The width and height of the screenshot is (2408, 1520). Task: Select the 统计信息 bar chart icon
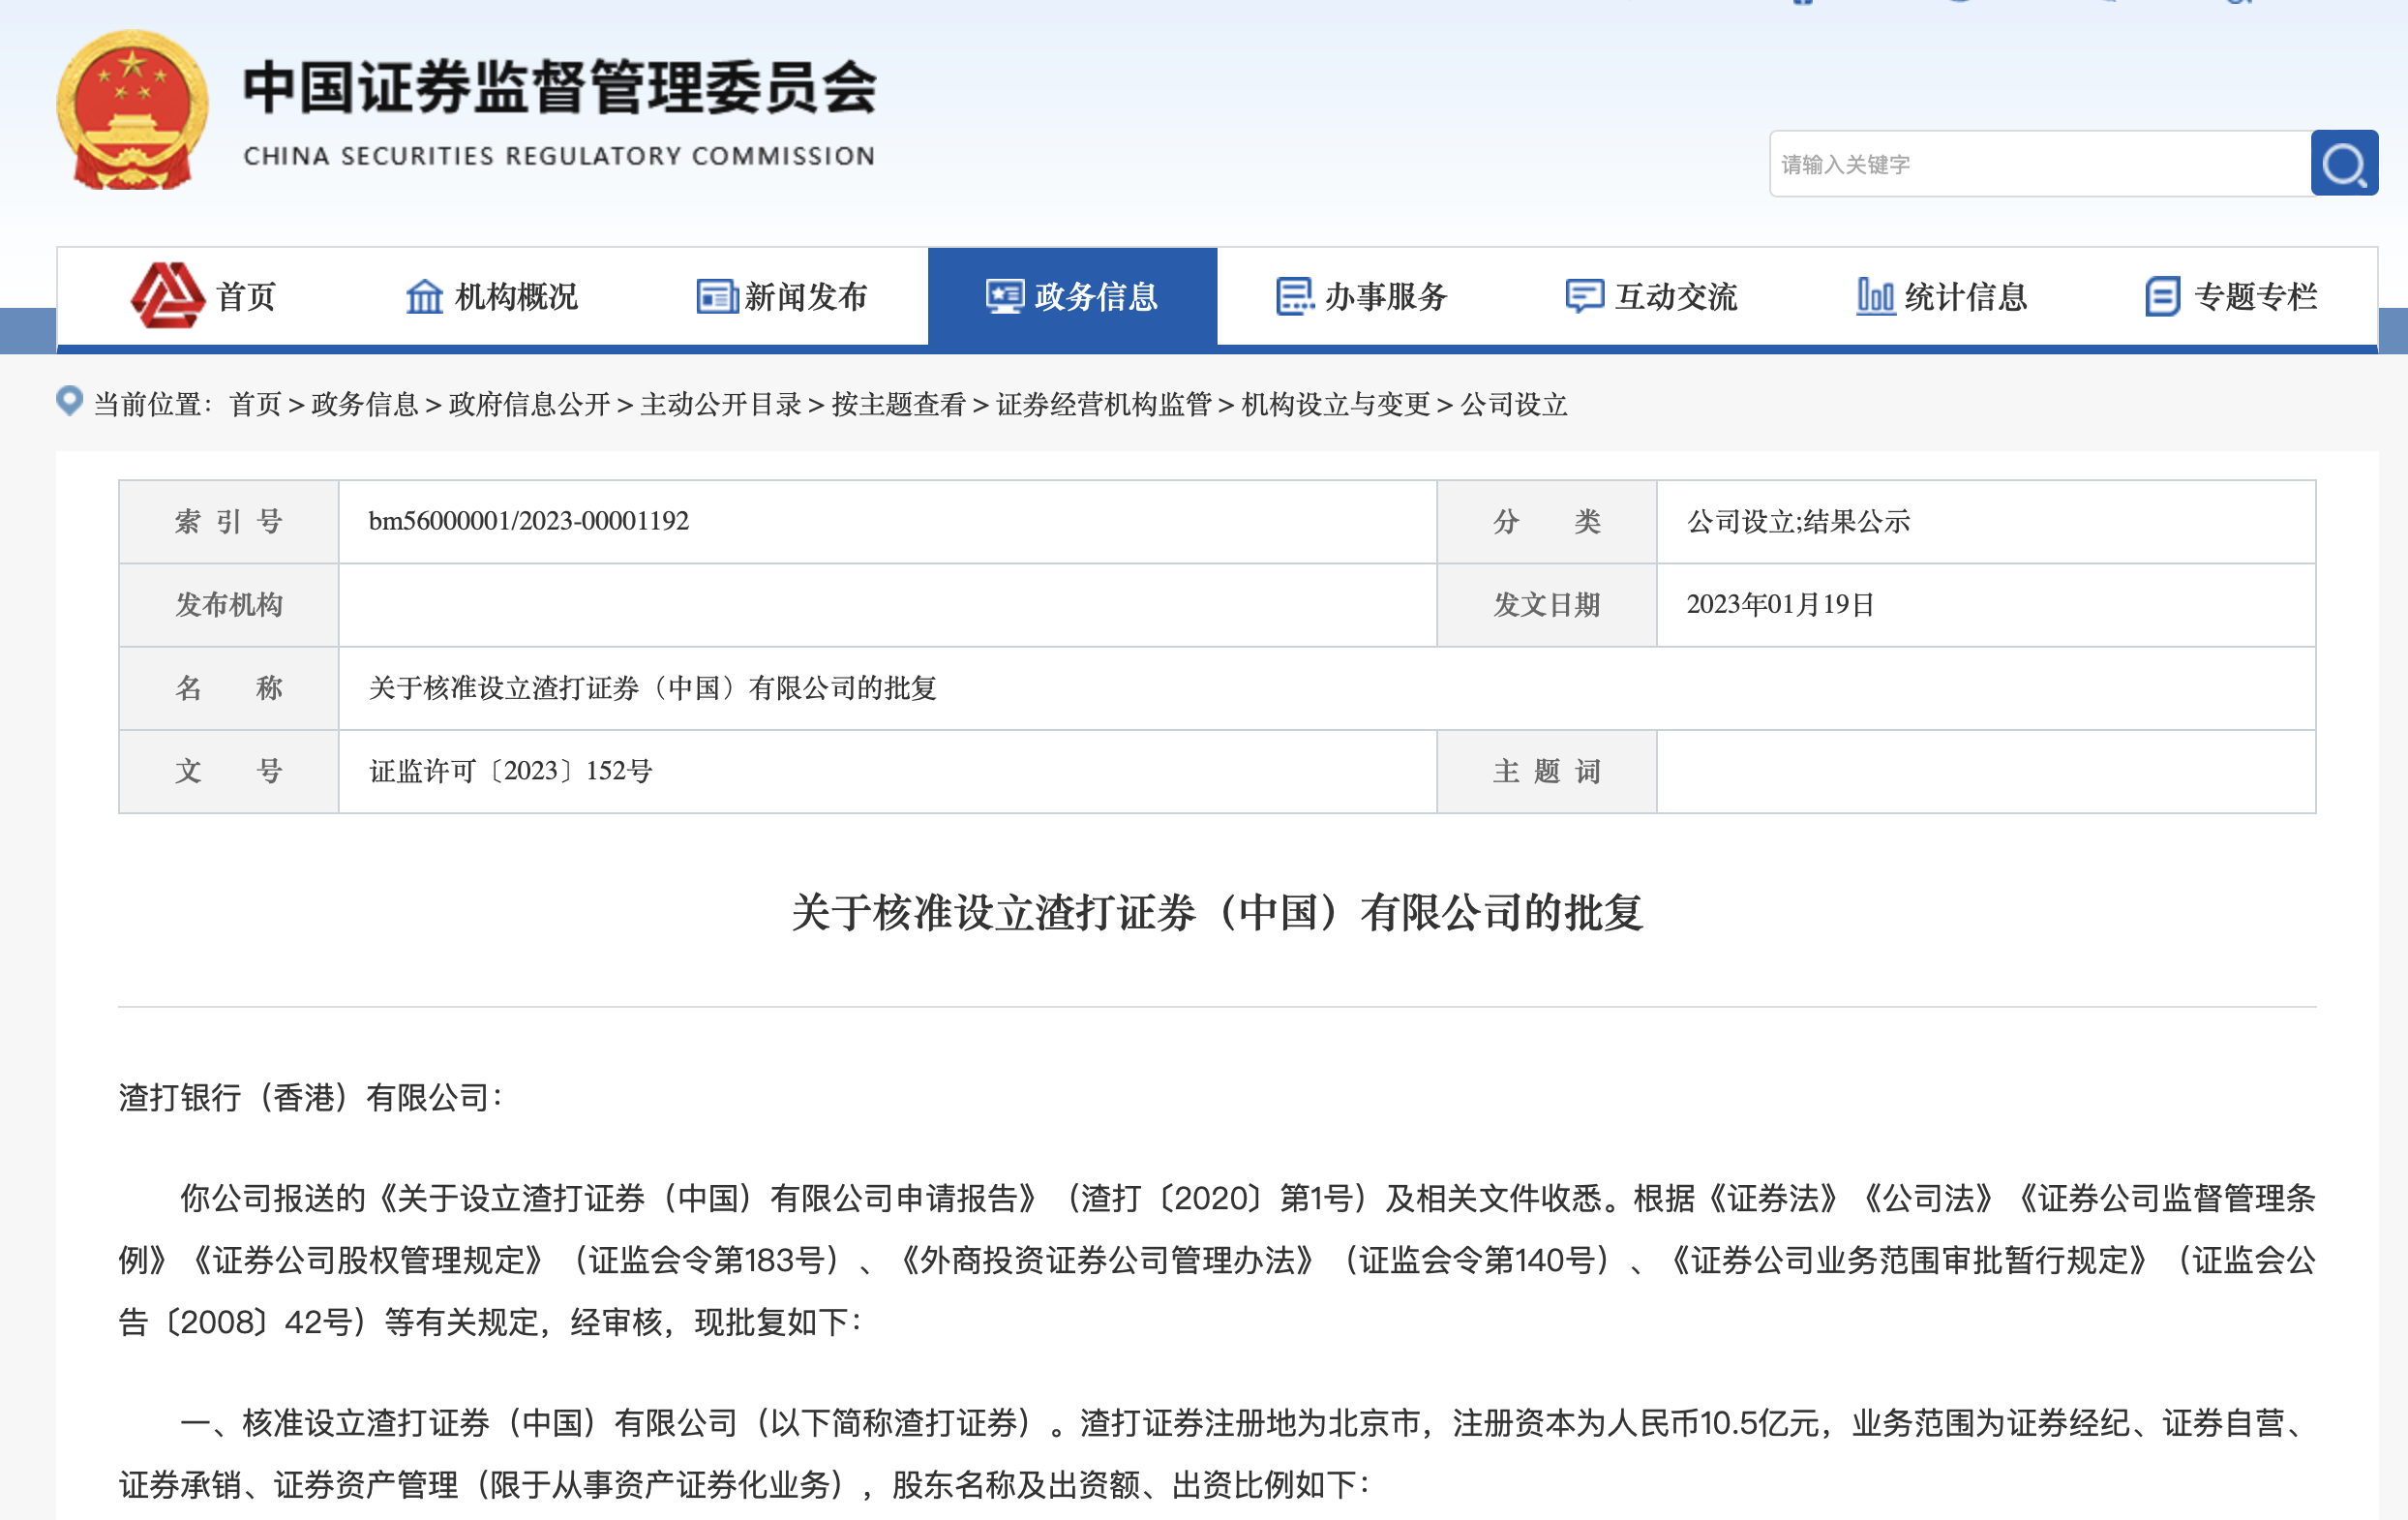pos(1877,296)
